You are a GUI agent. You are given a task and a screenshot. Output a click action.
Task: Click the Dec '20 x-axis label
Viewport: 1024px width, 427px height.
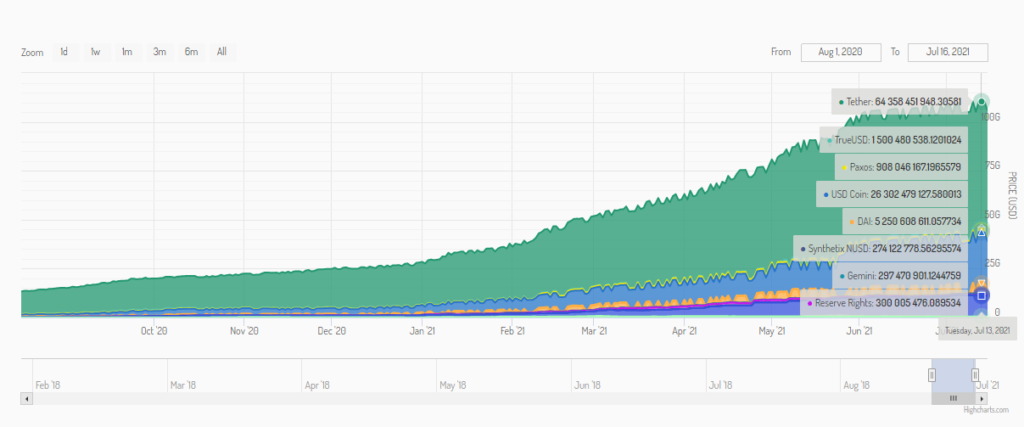point(332,331)
